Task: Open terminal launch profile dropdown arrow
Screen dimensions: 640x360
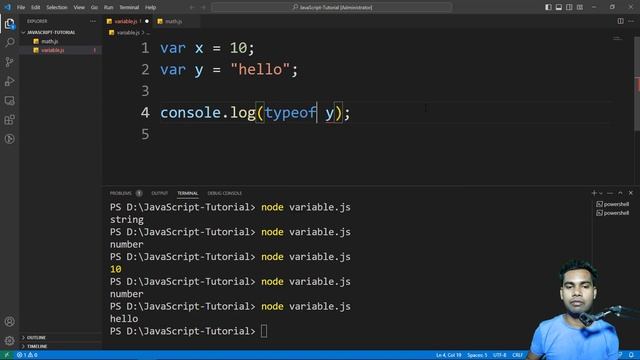Action: [600, 193]
